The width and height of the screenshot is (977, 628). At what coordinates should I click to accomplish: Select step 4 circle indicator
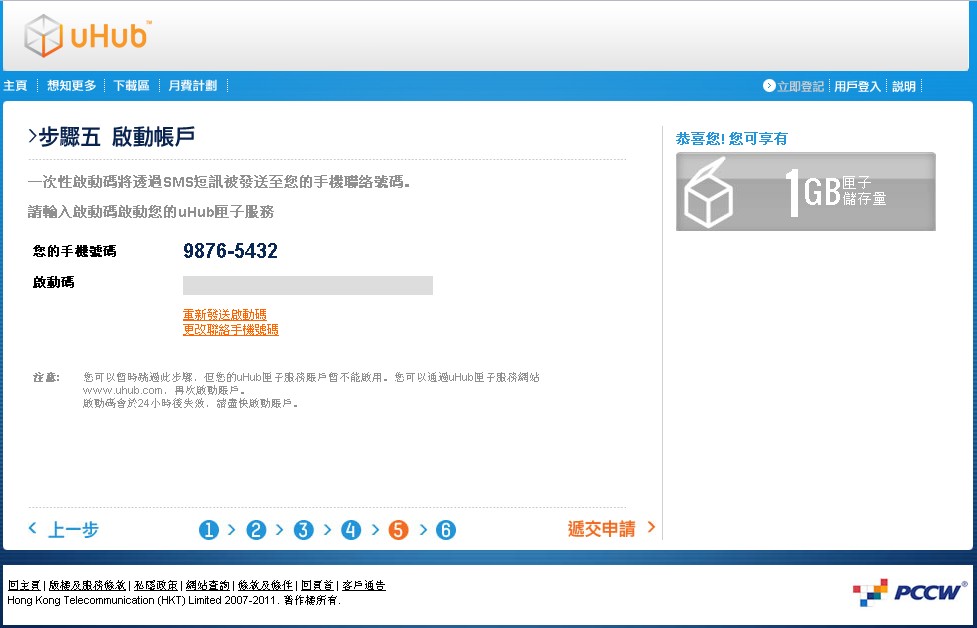click(351, 530)
